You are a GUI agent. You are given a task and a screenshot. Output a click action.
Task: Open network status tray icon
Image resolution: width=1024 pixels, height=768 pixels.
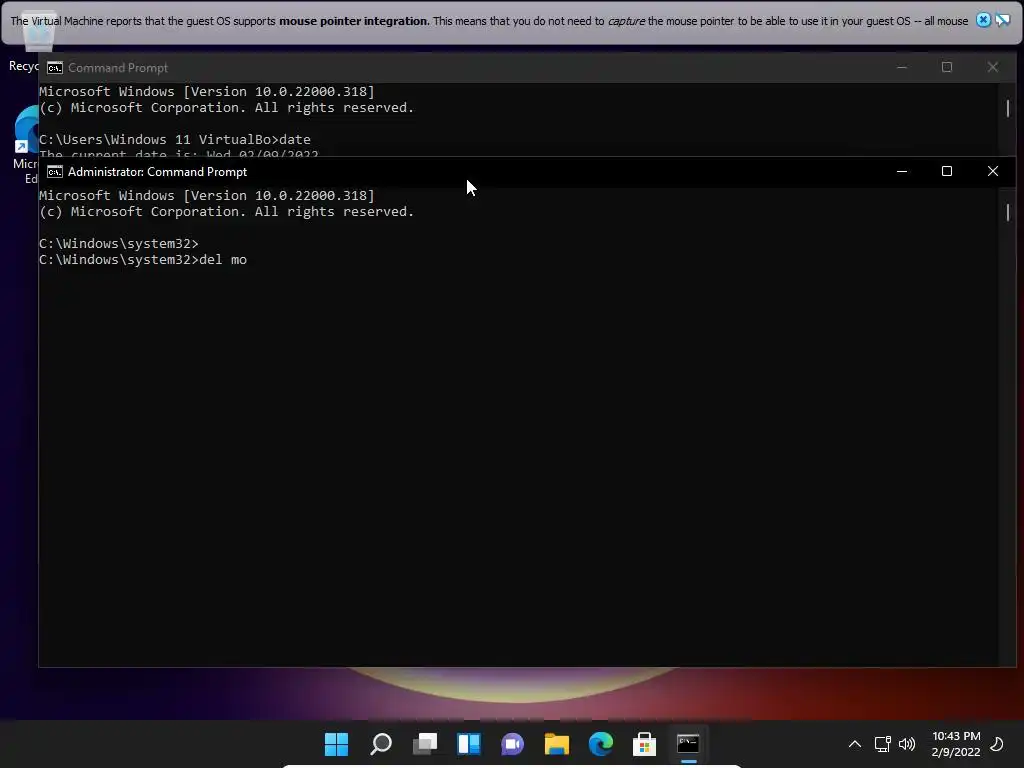882,744
